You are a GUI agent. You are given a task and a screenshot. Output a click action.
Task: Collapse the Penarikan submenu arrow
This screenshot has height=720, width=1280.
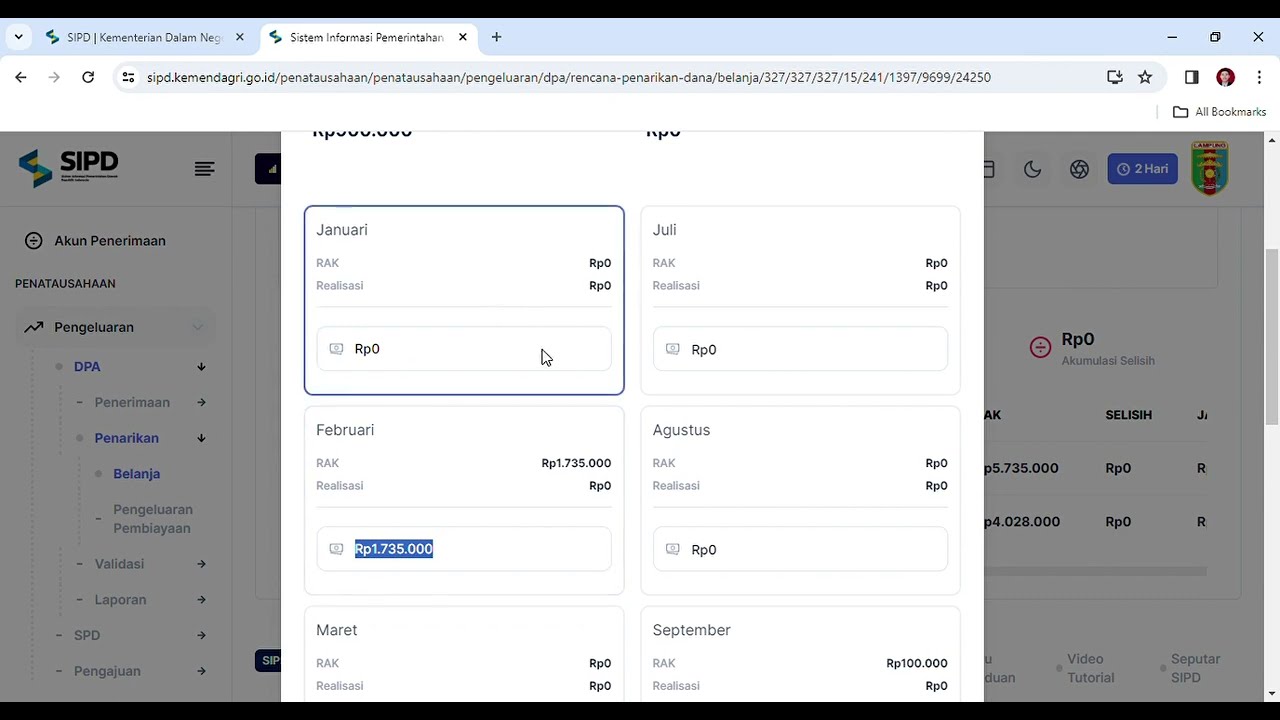[201, 438]
